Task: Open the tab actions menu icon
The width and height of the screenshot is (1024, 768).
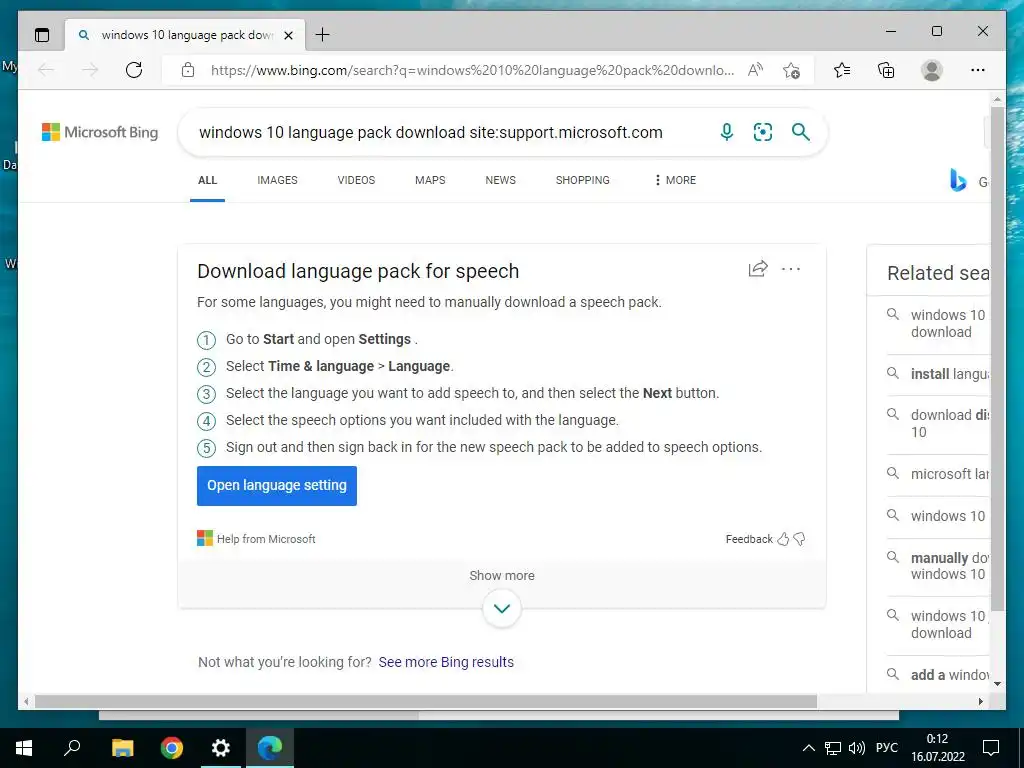Action: coord(42,35)
